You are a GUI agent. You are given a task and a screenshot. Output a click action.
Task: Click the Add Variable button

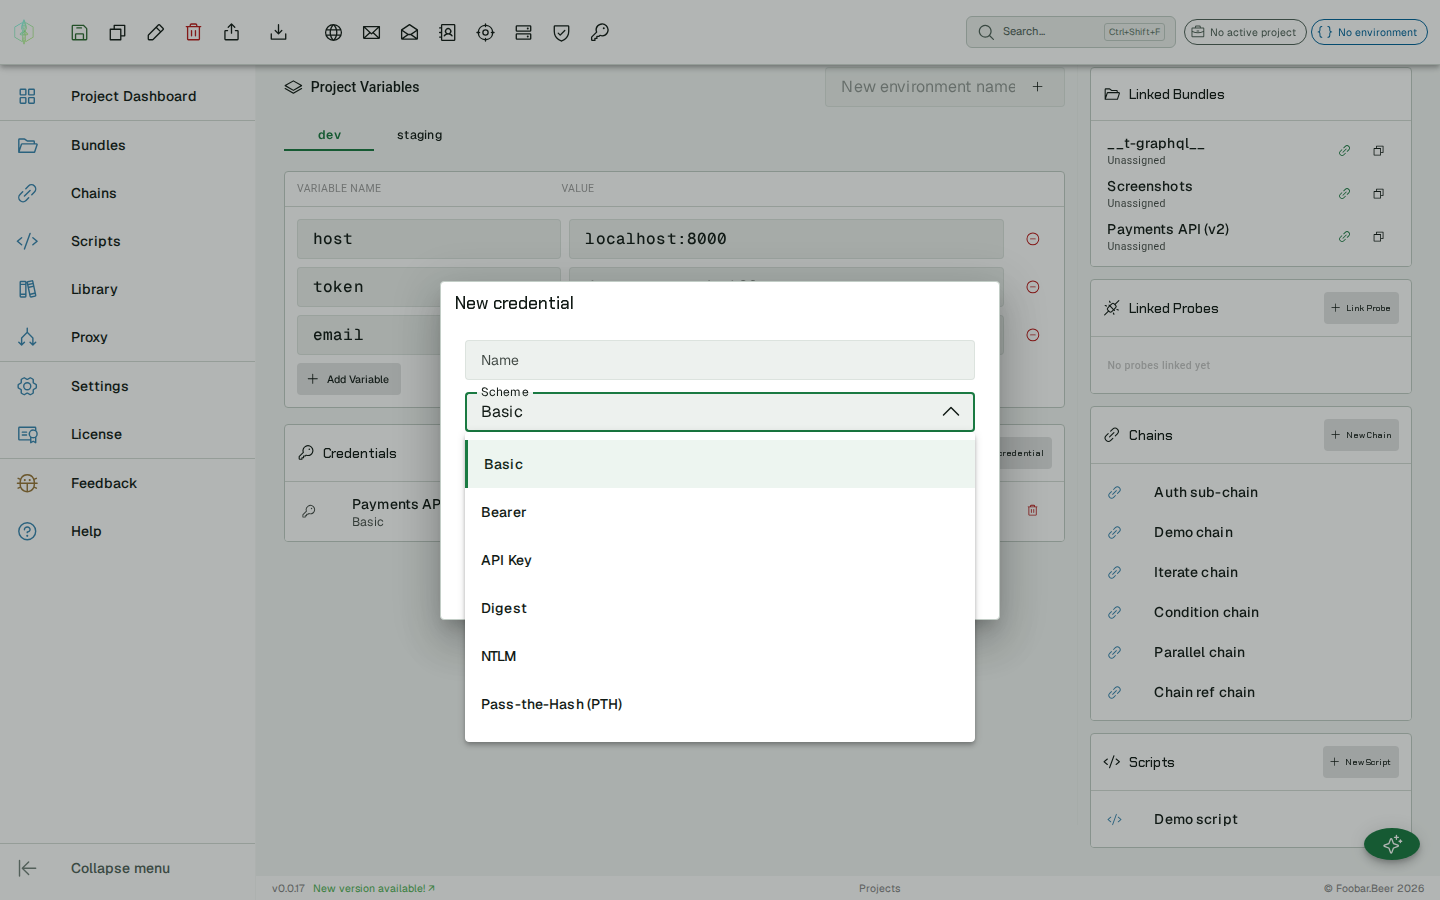(x=349, y=379)
